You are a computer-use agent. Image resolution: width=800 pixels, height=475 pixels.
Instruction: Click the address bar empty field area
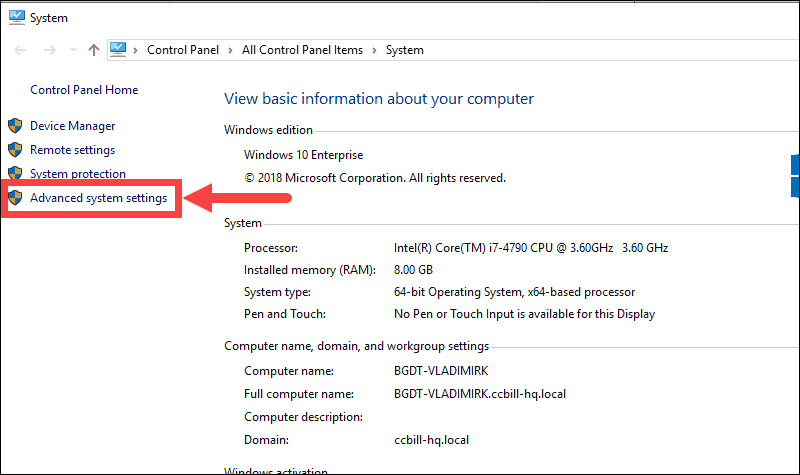(611, 50)
